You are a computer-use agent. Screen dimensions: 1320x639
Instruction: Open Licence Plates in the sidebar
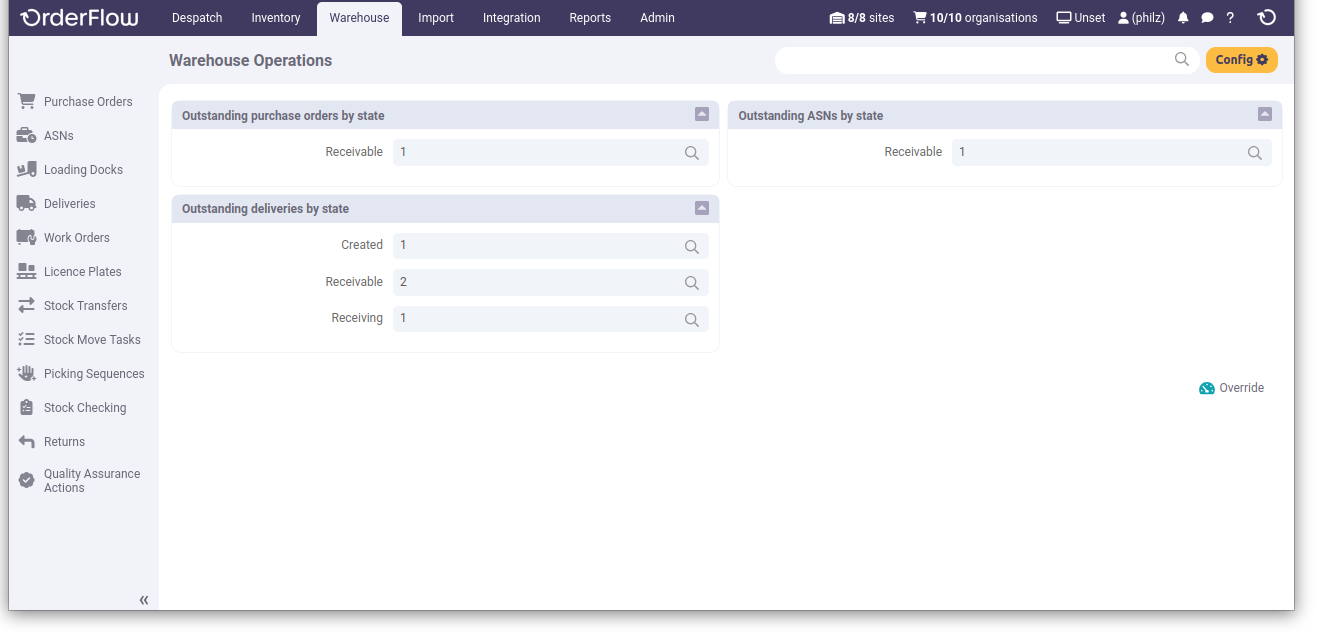82,272
